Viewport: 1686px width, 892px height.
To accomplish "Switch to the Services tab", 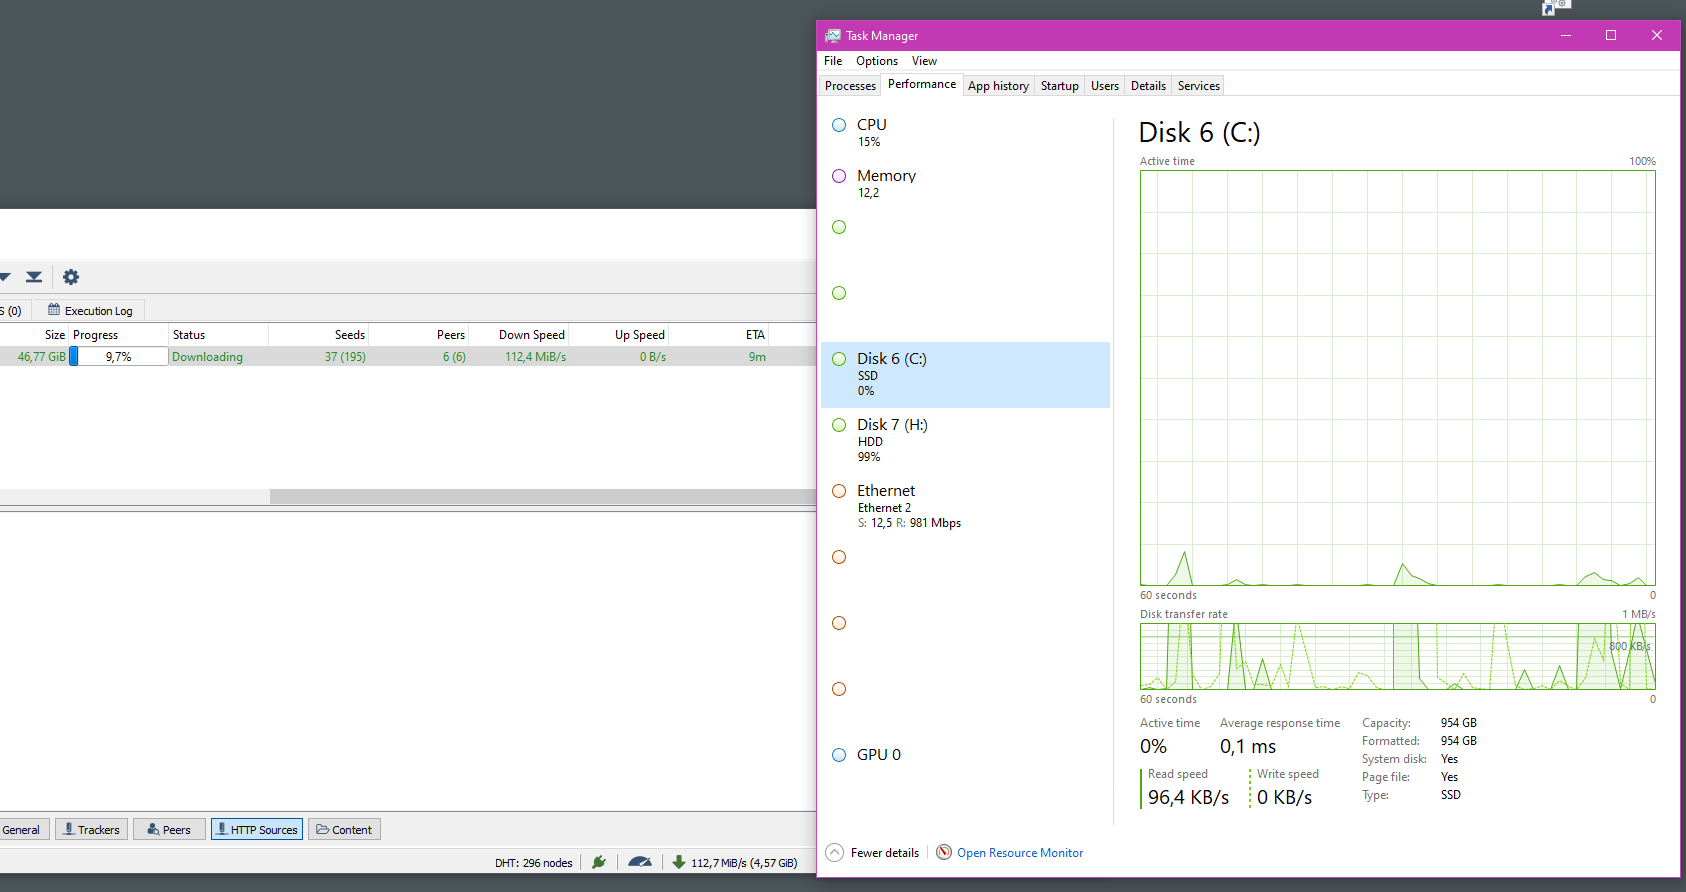I will tap(1198, 86).
